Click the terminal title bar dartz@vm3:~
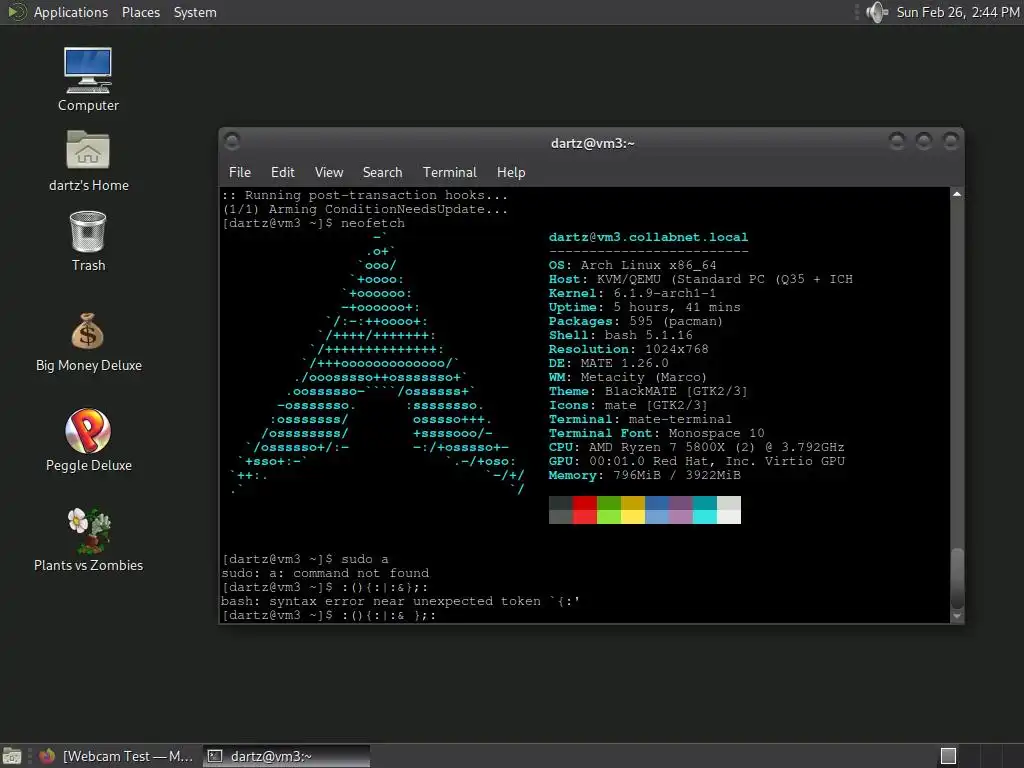1024x768 pixels. click(x=592, y=143)
